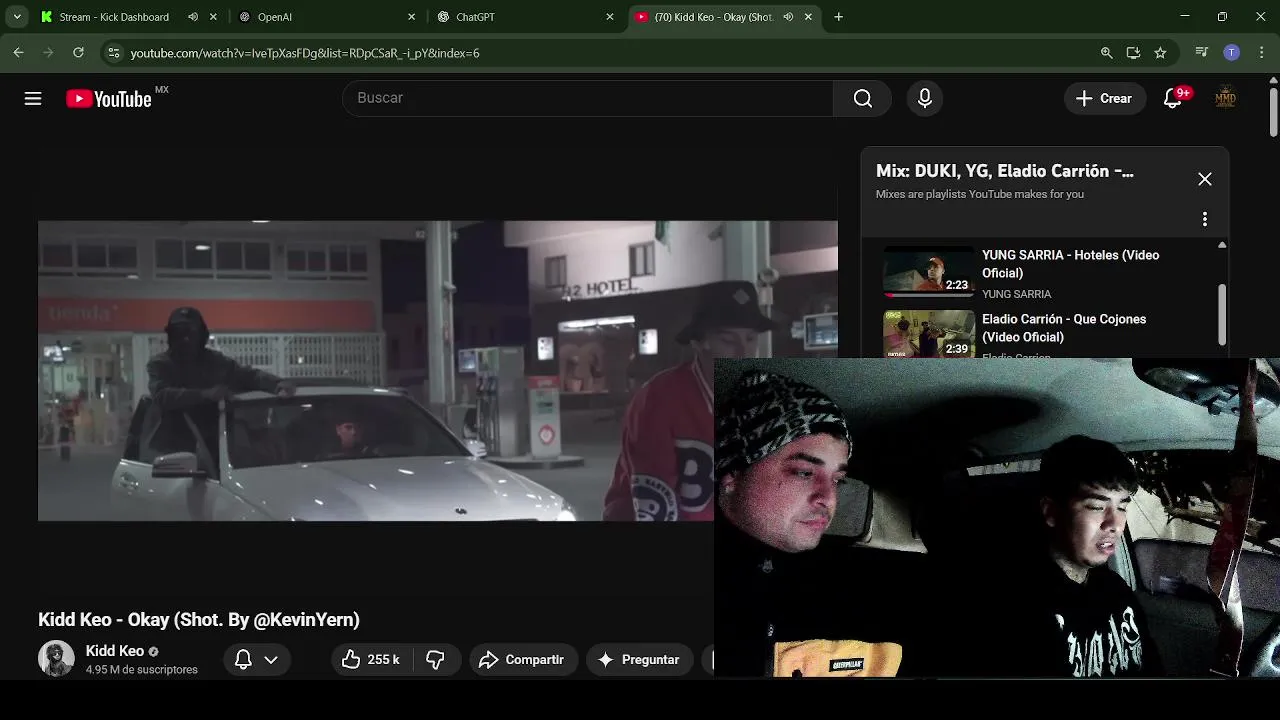Screen dimensions: 1280x720
Task: Toggle subscription notification bell
Action: [243, 660]
